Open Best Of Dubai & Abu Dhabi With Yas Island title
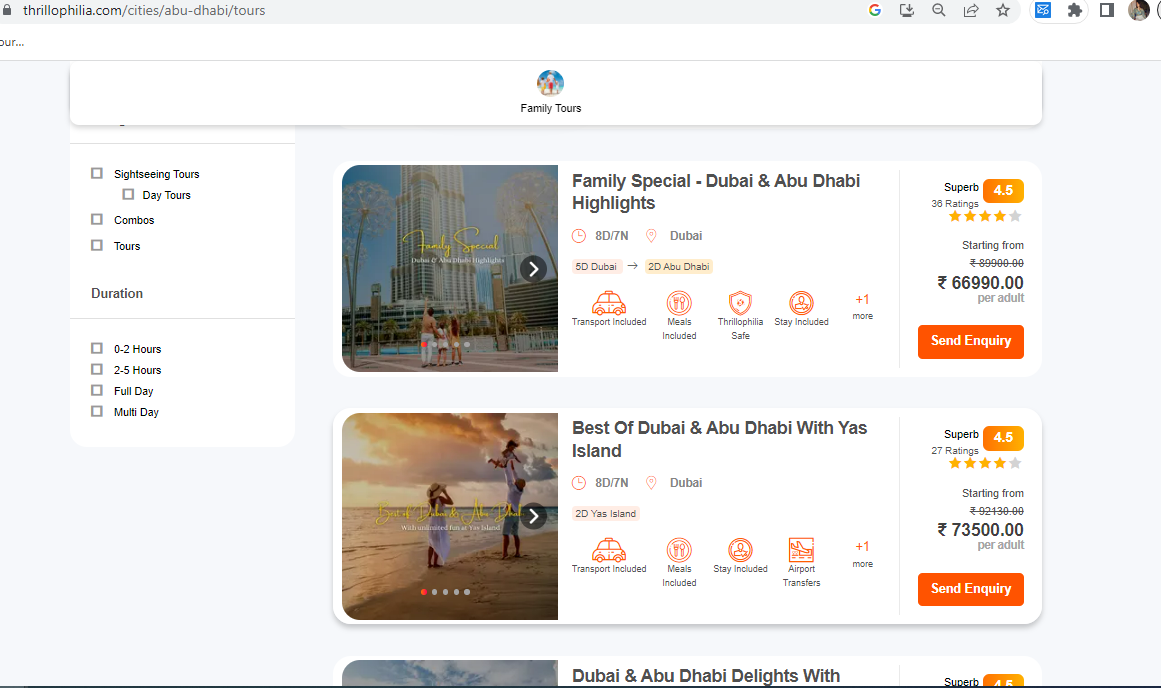This screenshot has height=688, width=1161. (x=719, y=439)
